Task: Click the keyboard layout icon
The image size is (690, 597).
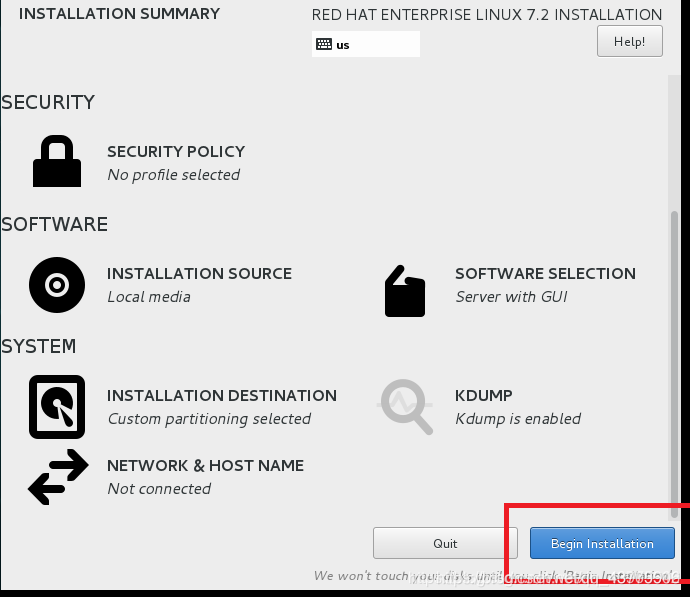Action: [x=324, y=44]
